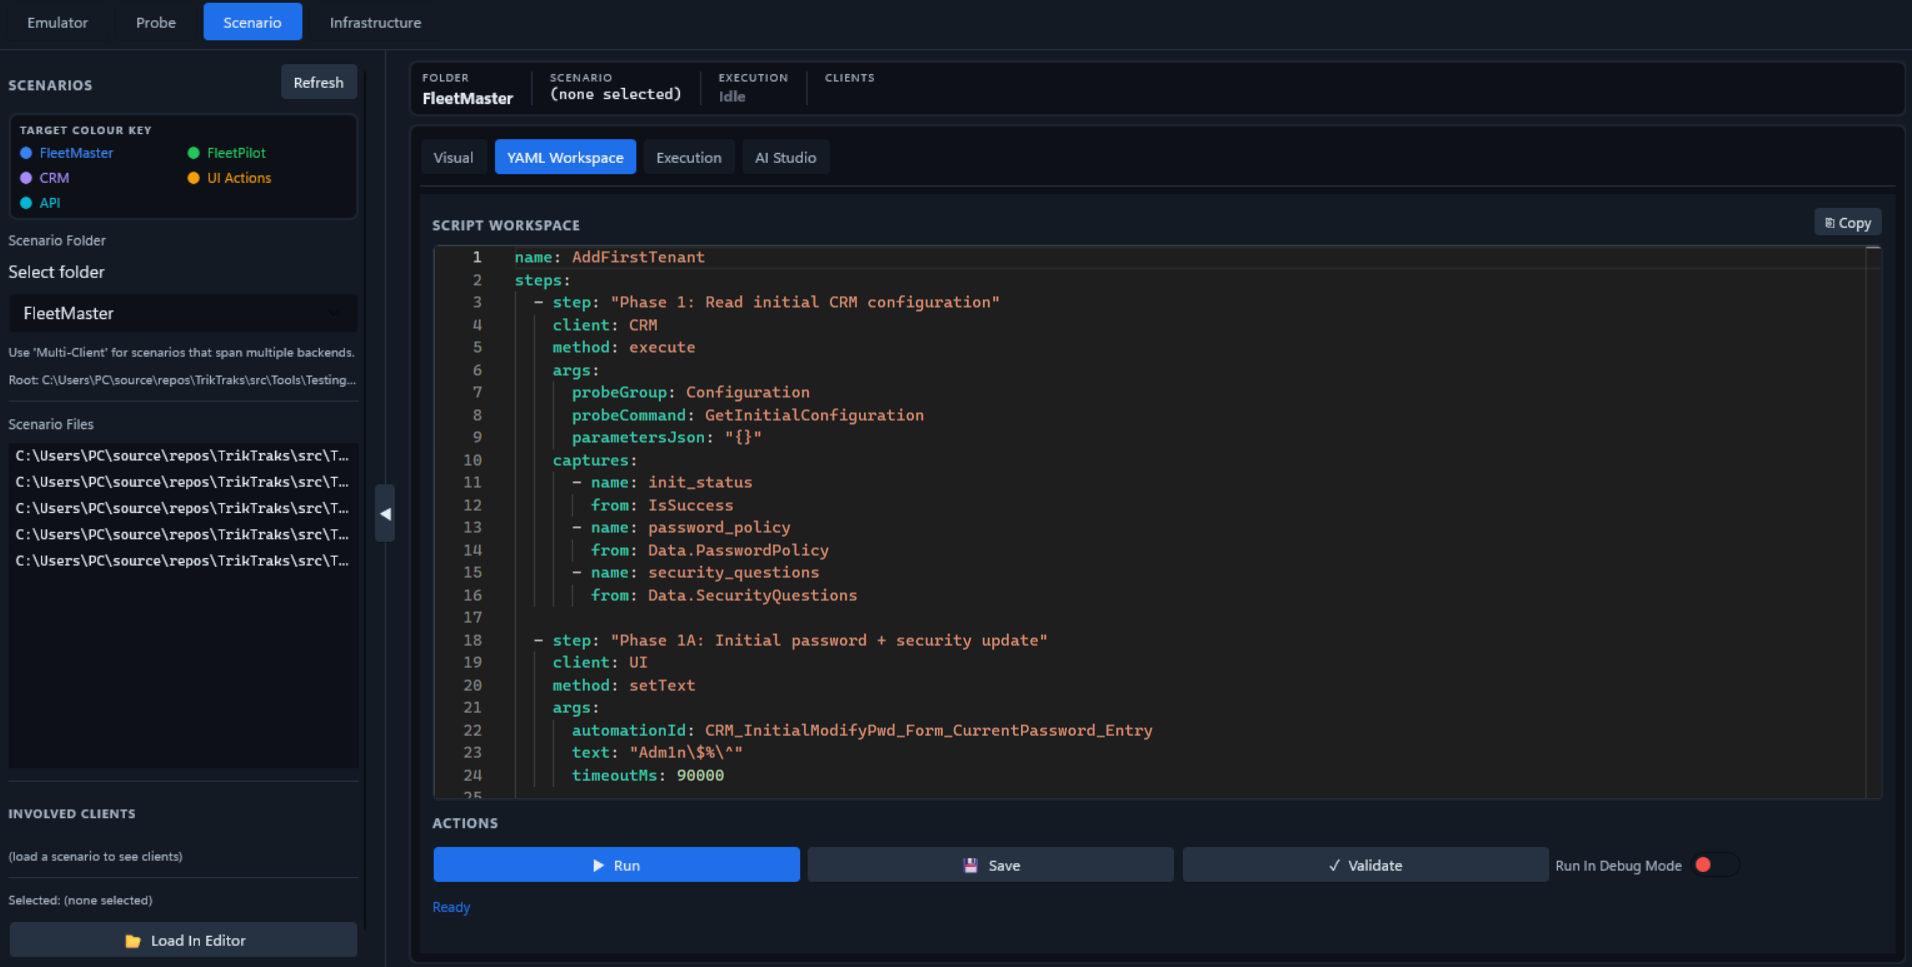Click the CRM colour key label
Screen dimensions: 1912x967
tap(54, 178)
